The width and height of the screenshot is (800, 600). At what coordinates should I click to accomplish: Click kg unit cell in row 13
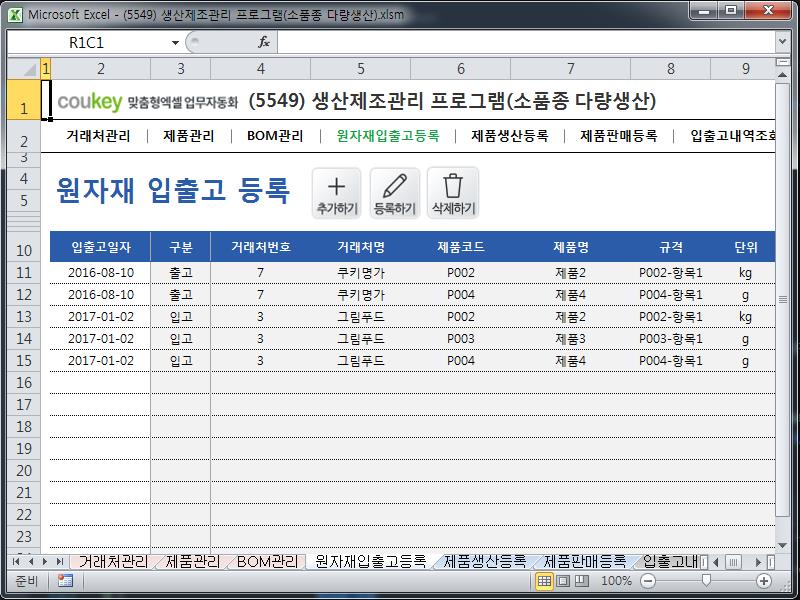point(745,317)
